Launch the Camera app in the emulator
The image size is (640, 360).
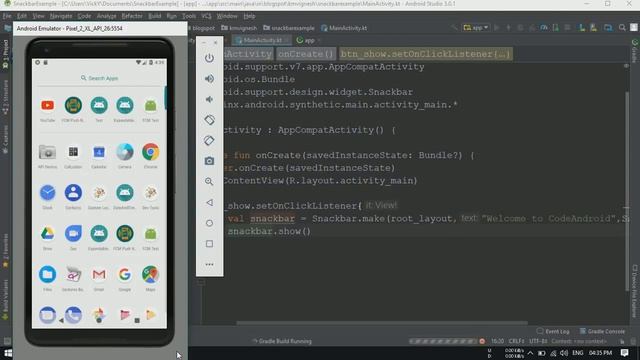click(124, 152)
